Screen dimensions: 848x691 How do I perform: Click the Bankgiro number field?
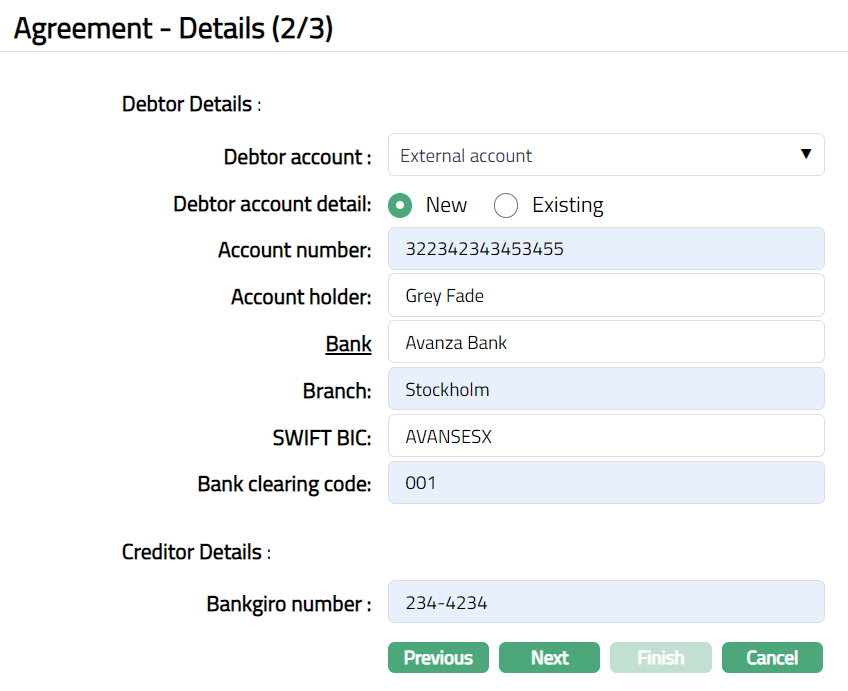point(606,603)
